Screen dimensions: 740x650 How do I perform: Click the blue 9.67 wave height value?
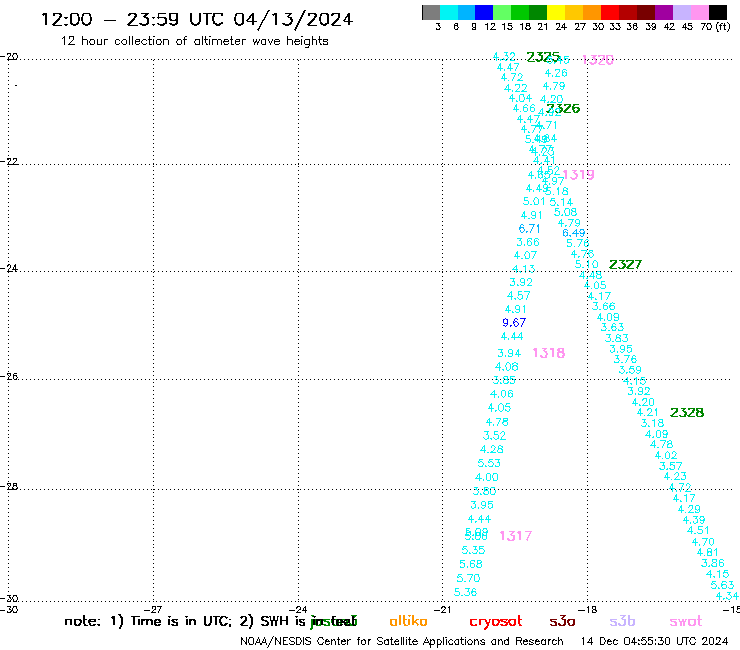click(x=514, y=322)
